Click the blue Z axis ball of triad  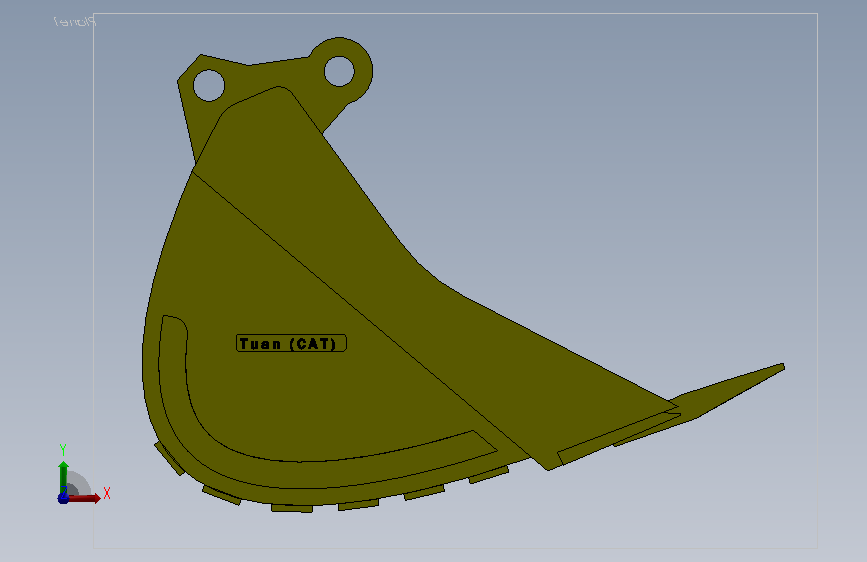pyautogui.click(x=63, y=498)
